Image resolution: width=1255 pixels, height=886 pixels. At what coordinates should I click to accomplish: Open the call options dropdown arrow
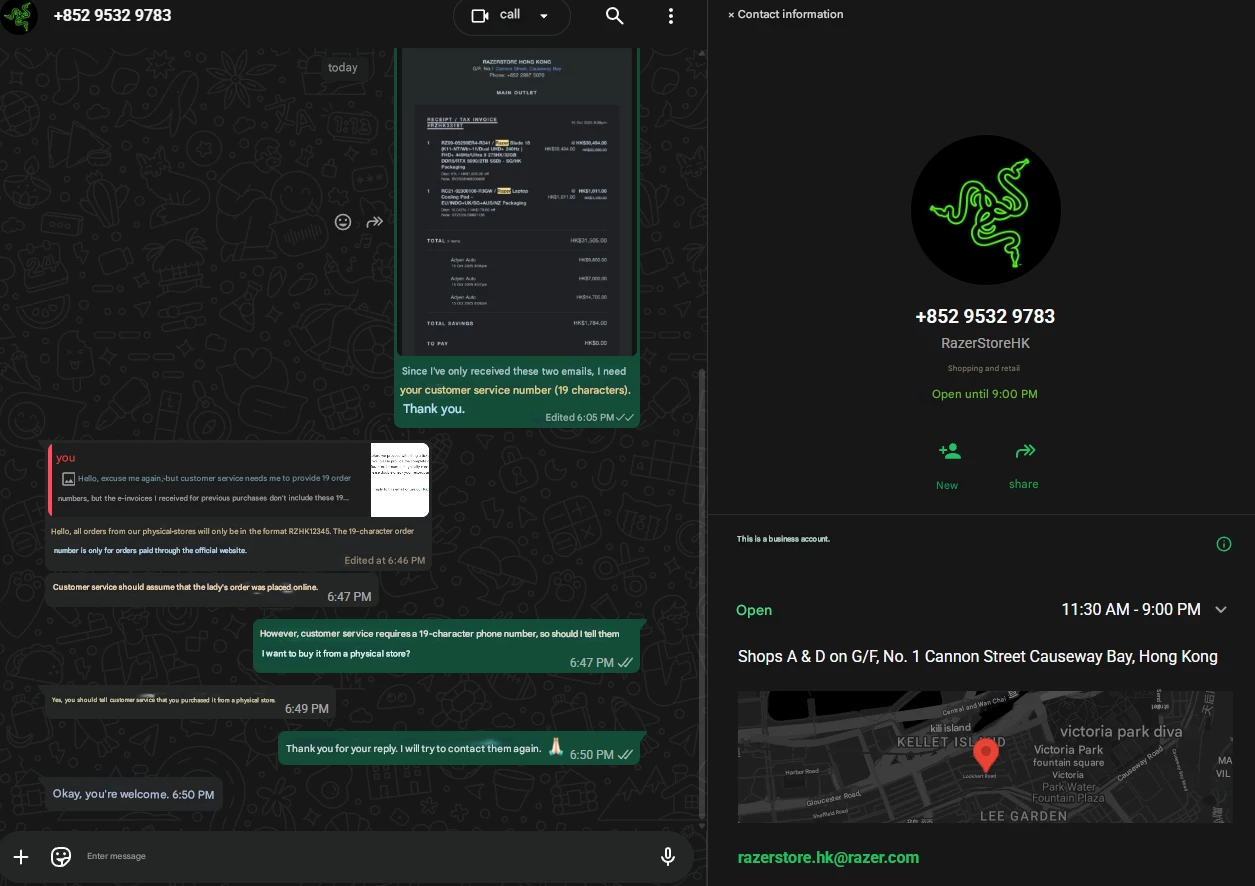[544, 16]
